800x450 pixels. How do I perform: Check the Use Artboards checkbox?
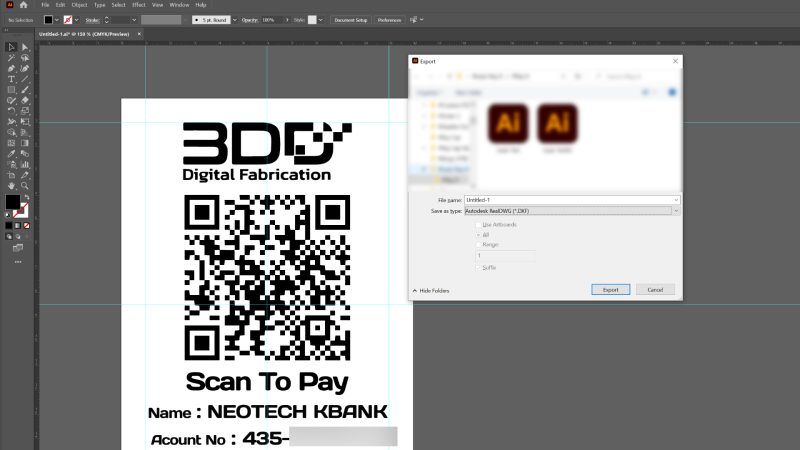coord(478,224)
